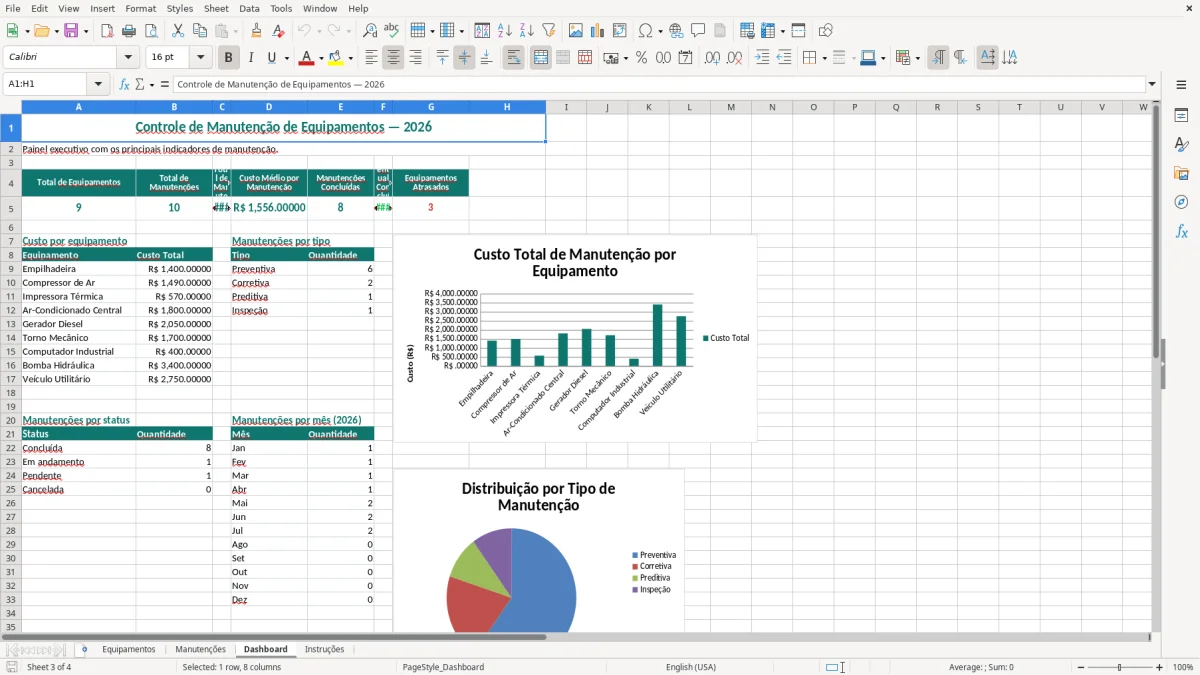1200x675 pixels.
Task: Open sidebar Properties panel
Action: click(x=1181, y=115)
